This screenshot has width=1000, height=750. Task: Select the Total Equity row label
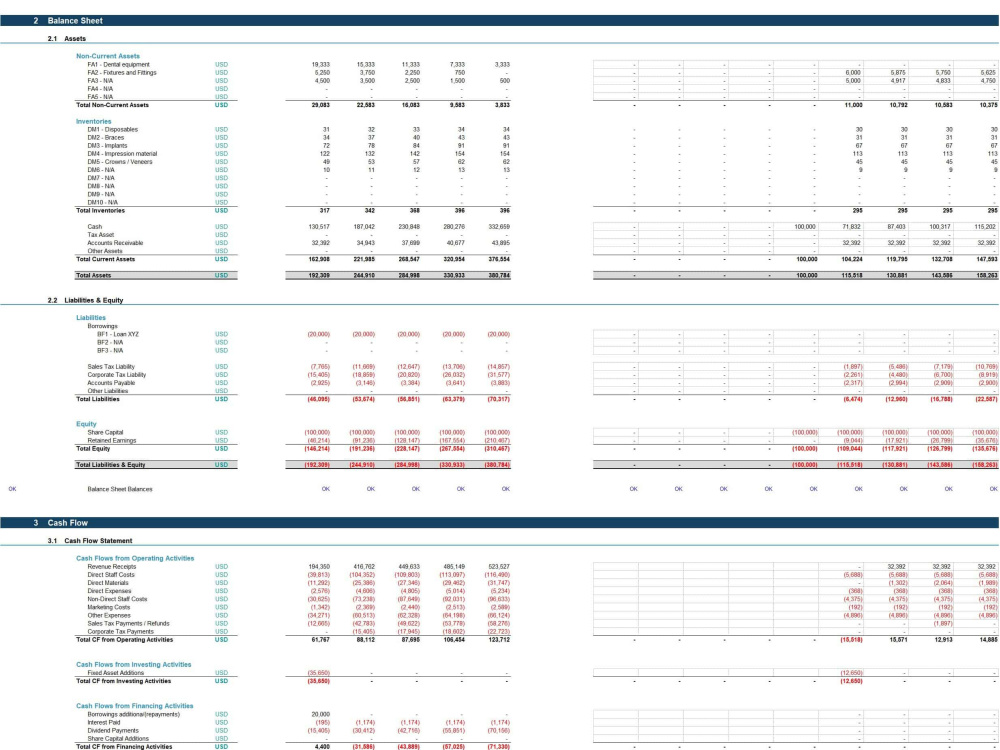(93, 449)
